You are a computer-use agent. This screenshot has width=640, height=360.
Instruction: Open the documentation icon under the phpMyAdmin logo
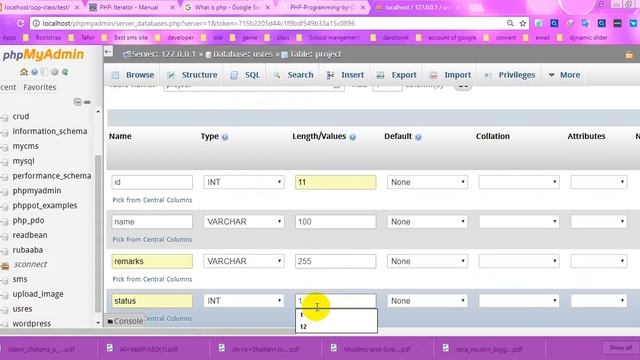coord(44,72)
